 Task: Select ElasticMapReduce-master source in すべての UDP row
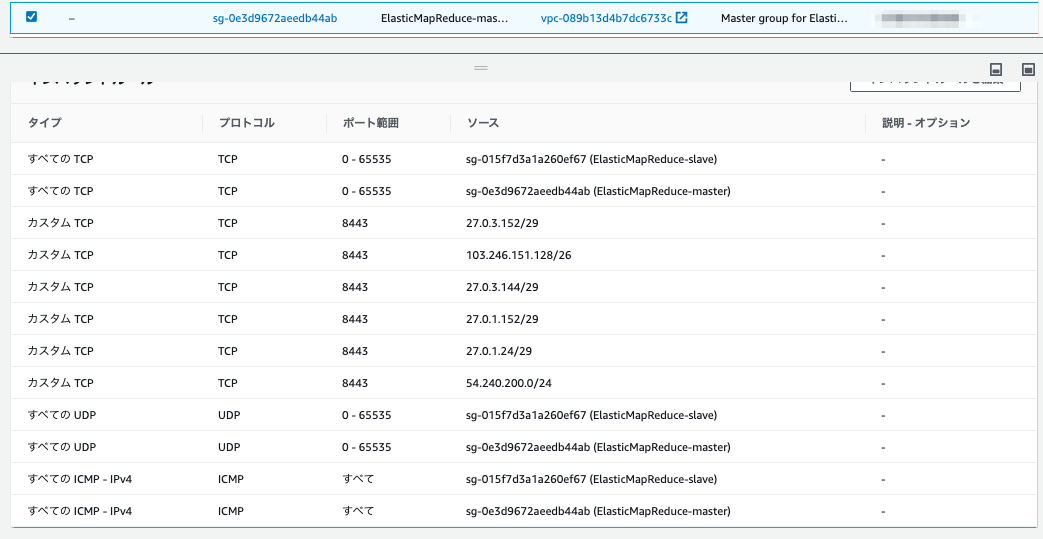click(x=598, y=447)
